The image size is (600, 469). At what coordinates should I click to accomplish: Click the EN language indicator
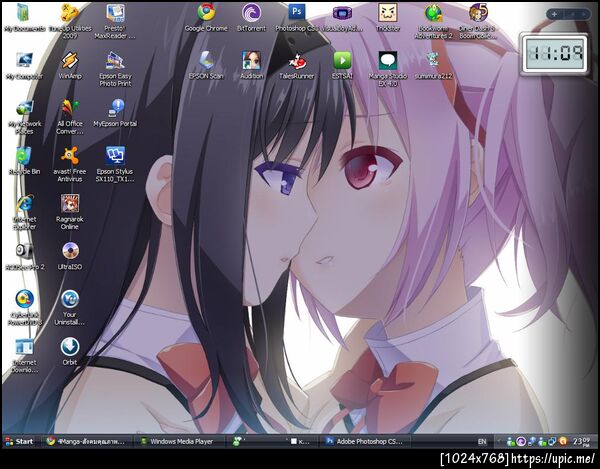point(482,441)
